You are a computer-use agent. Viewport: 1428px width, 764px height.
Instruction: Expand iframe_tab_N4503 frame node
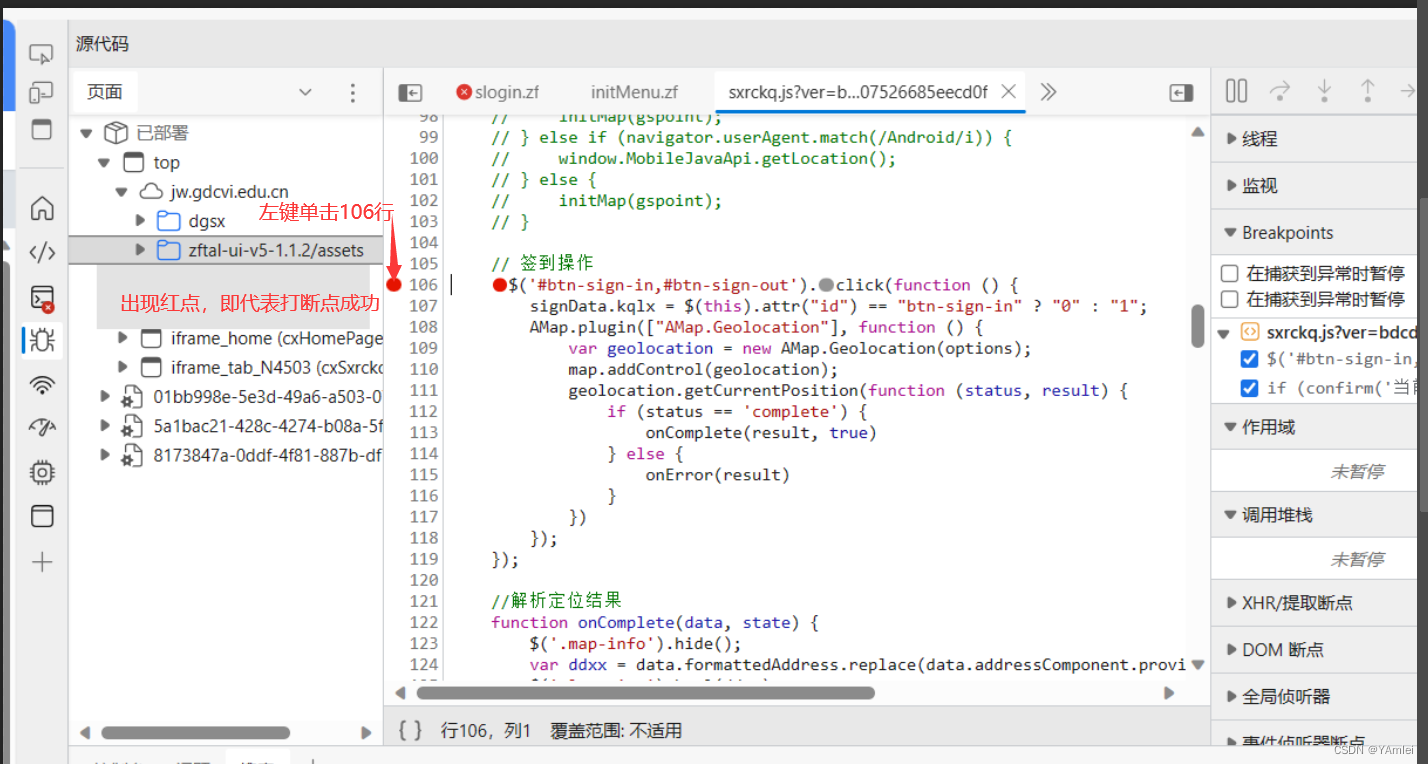pos(123,367)
